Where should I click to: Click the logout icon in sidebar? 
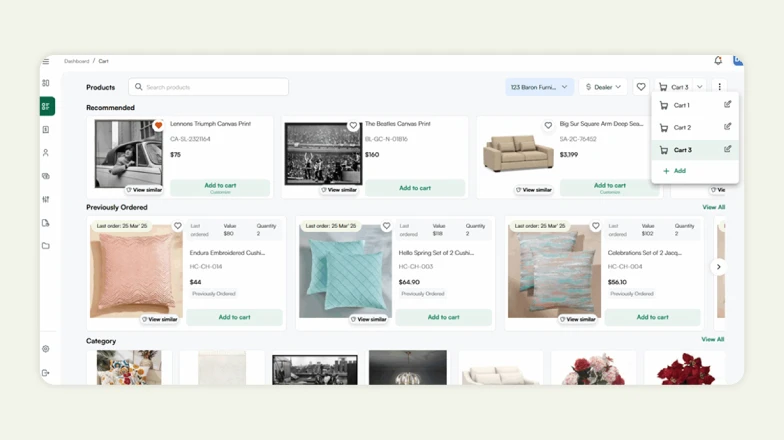(46, 372)
